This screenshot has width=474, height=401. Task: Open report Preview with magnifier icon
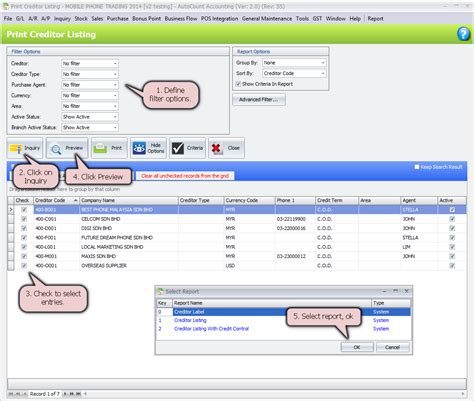pyautogui.click(x=55, y=149)
